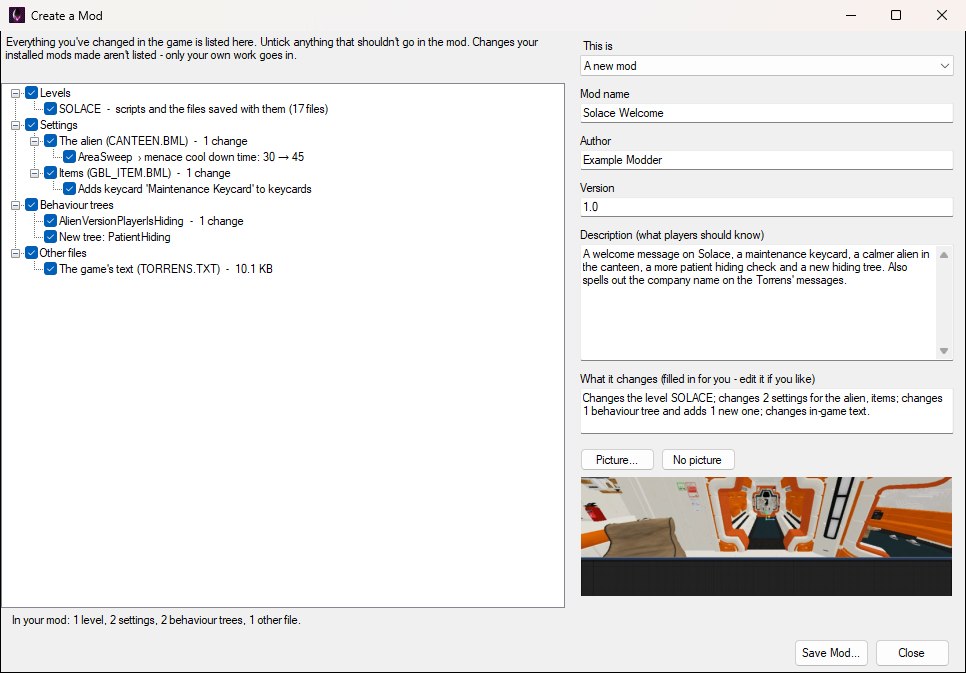Untick the New tree: PatientHiding checkbox

pyautogui.click(x=51, y=237)
